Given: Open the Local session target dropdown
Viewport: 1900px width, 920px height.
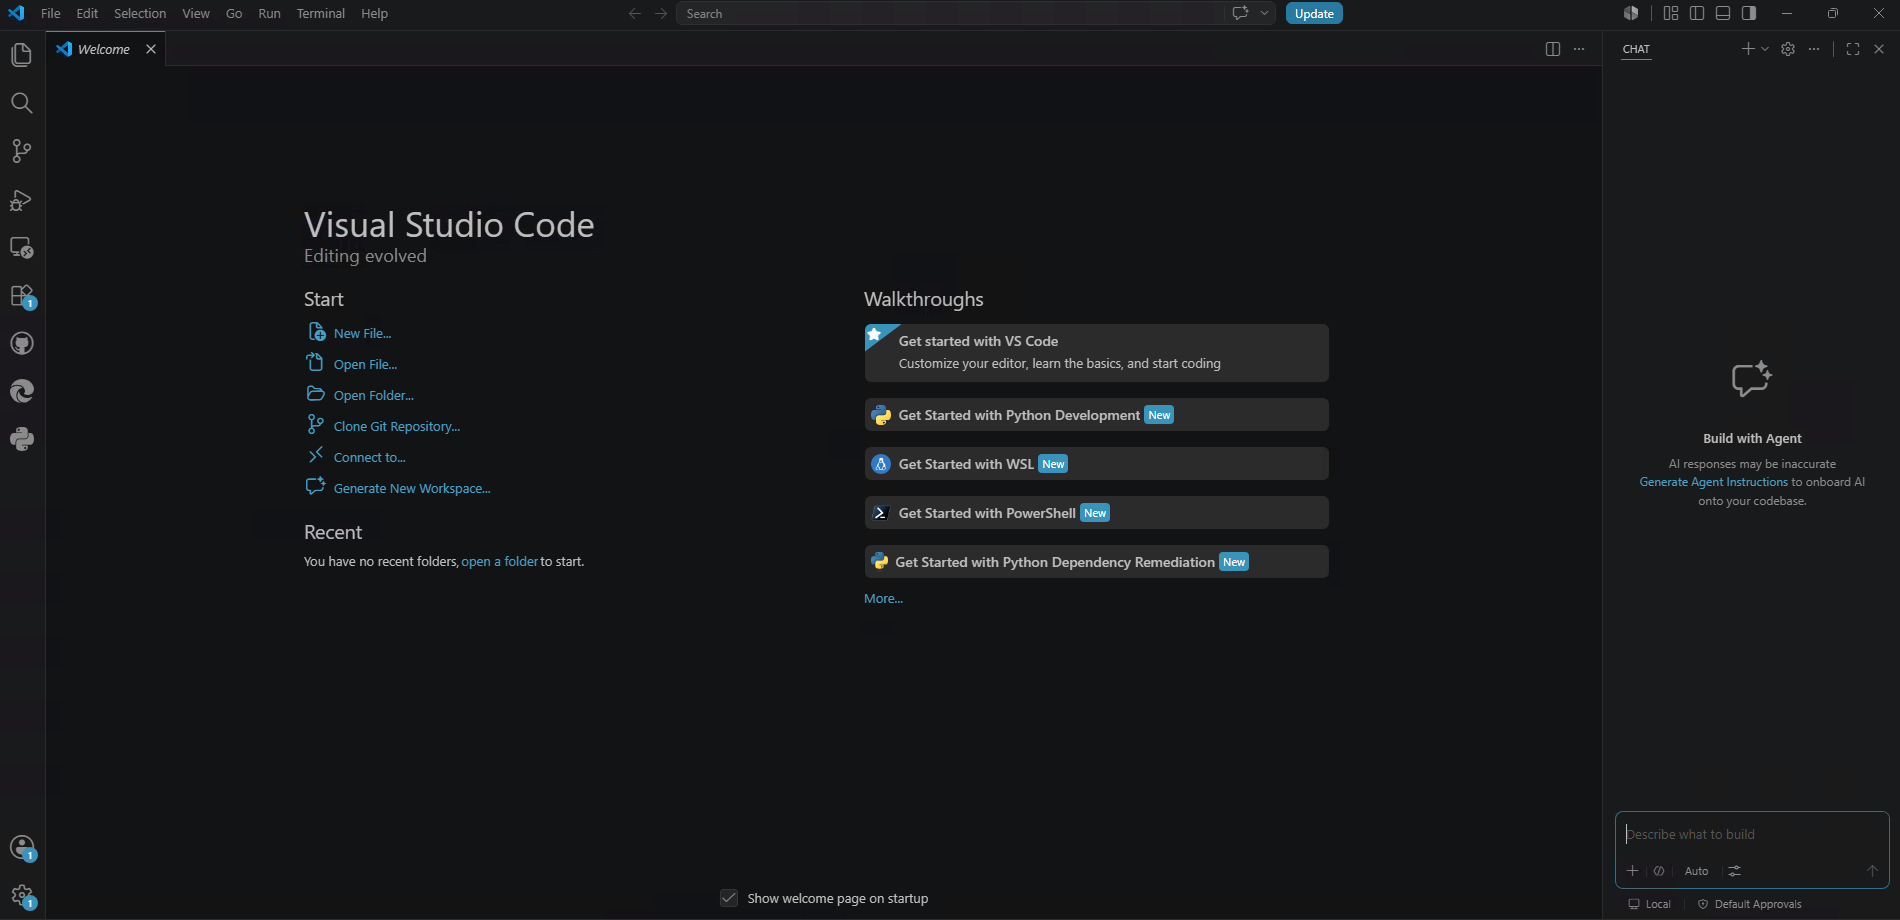Looking at the screenshot, I should [x=1650, y=904].
